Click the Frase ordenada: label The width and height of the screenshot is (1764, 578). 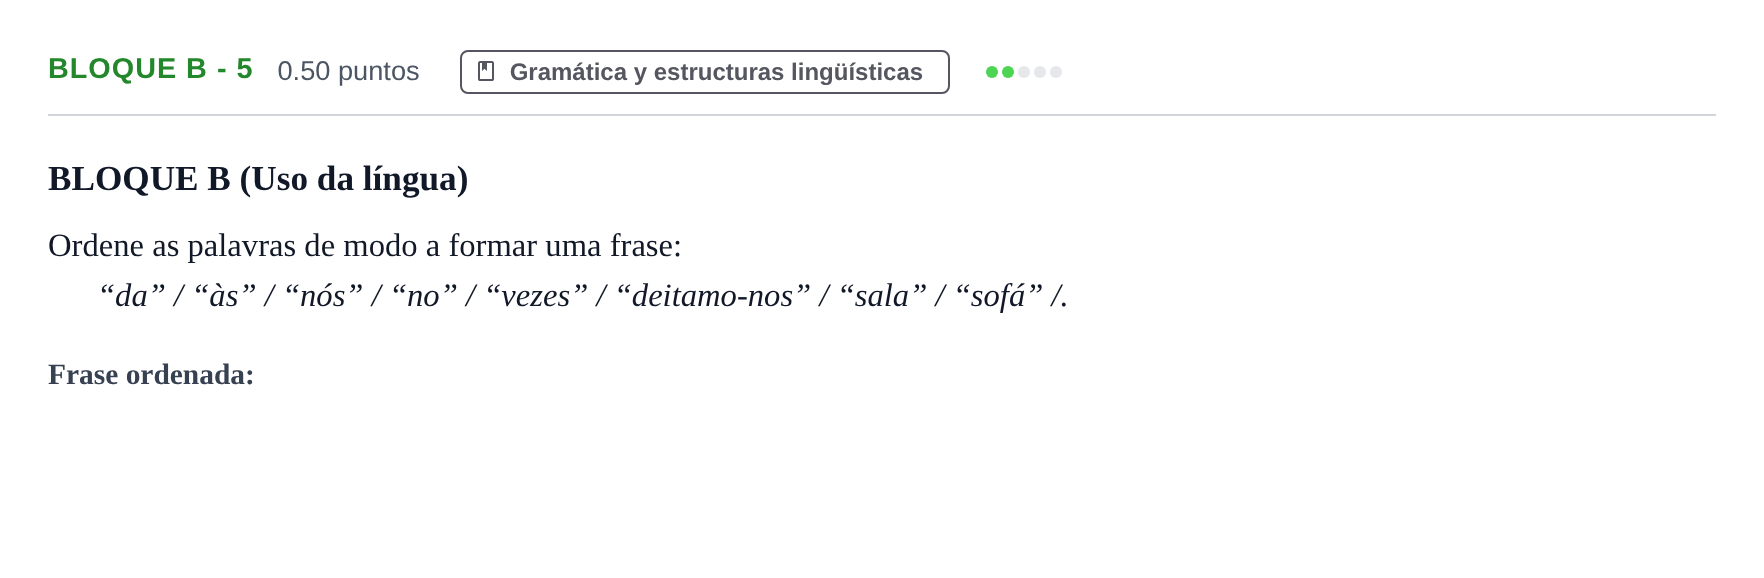pos(151,375)
